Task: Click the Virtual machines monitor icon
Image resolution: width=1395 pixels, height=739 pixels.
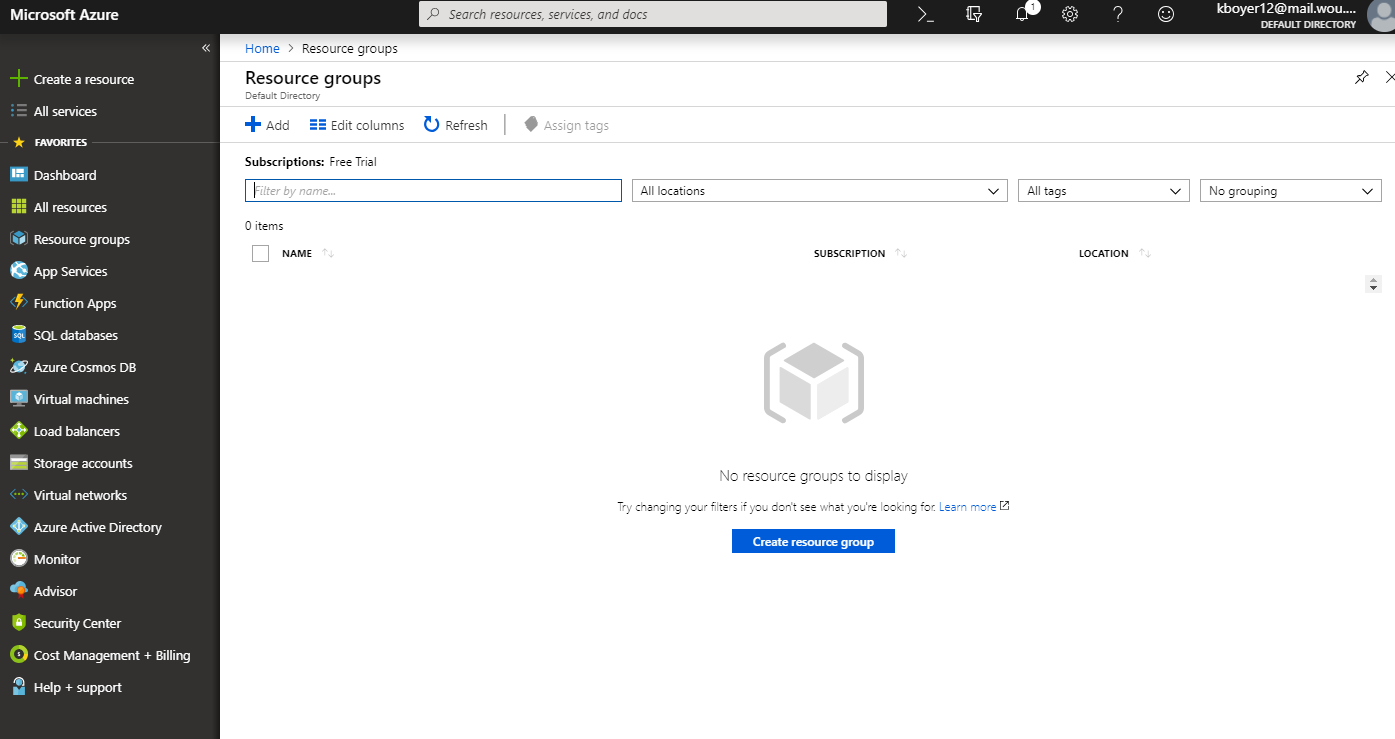Action: click(18, 399)
